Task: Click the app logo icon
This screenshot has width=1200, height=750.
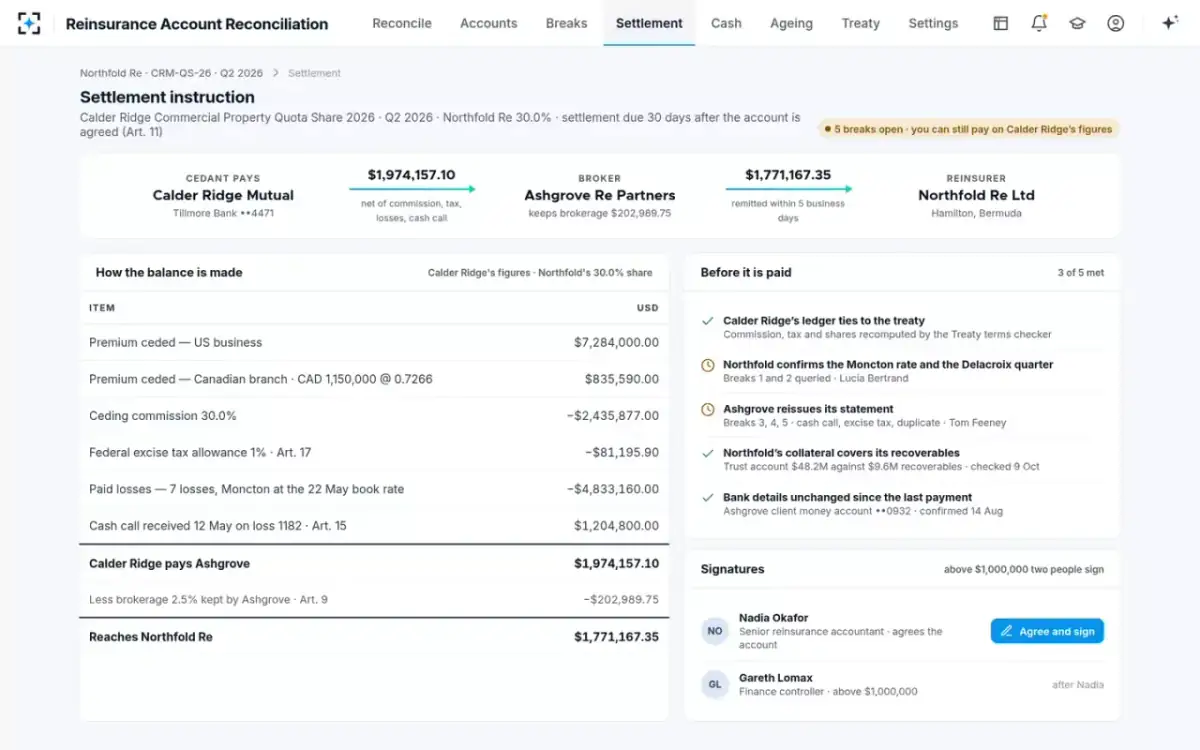Action: pyautogui.click(x=29, y=23)
